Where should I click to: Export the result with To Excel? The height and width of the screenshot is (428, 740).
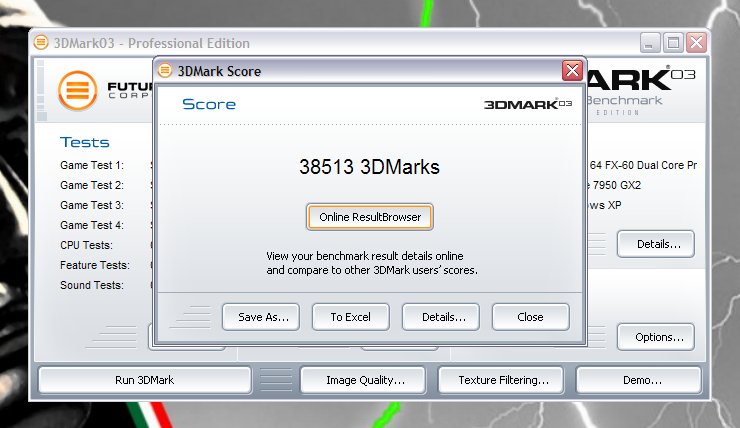tap(351, 317)
